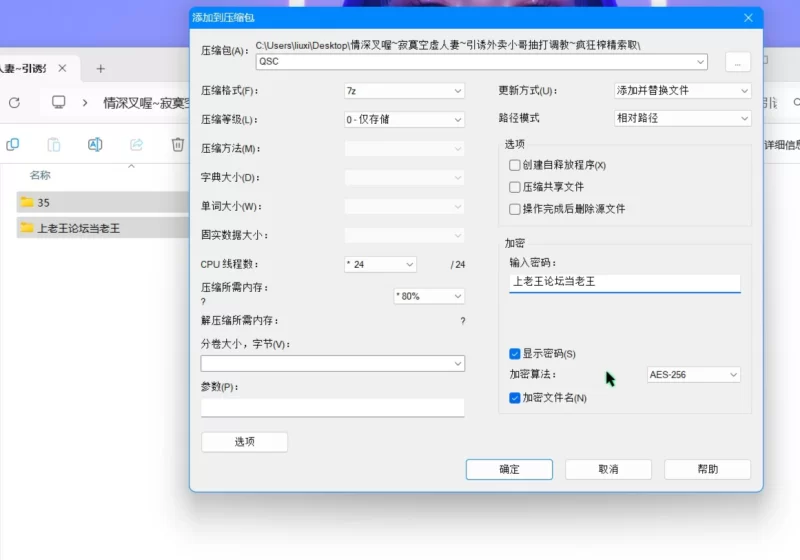Enable 压缩共享文件 checkbox

click(514, 187)
